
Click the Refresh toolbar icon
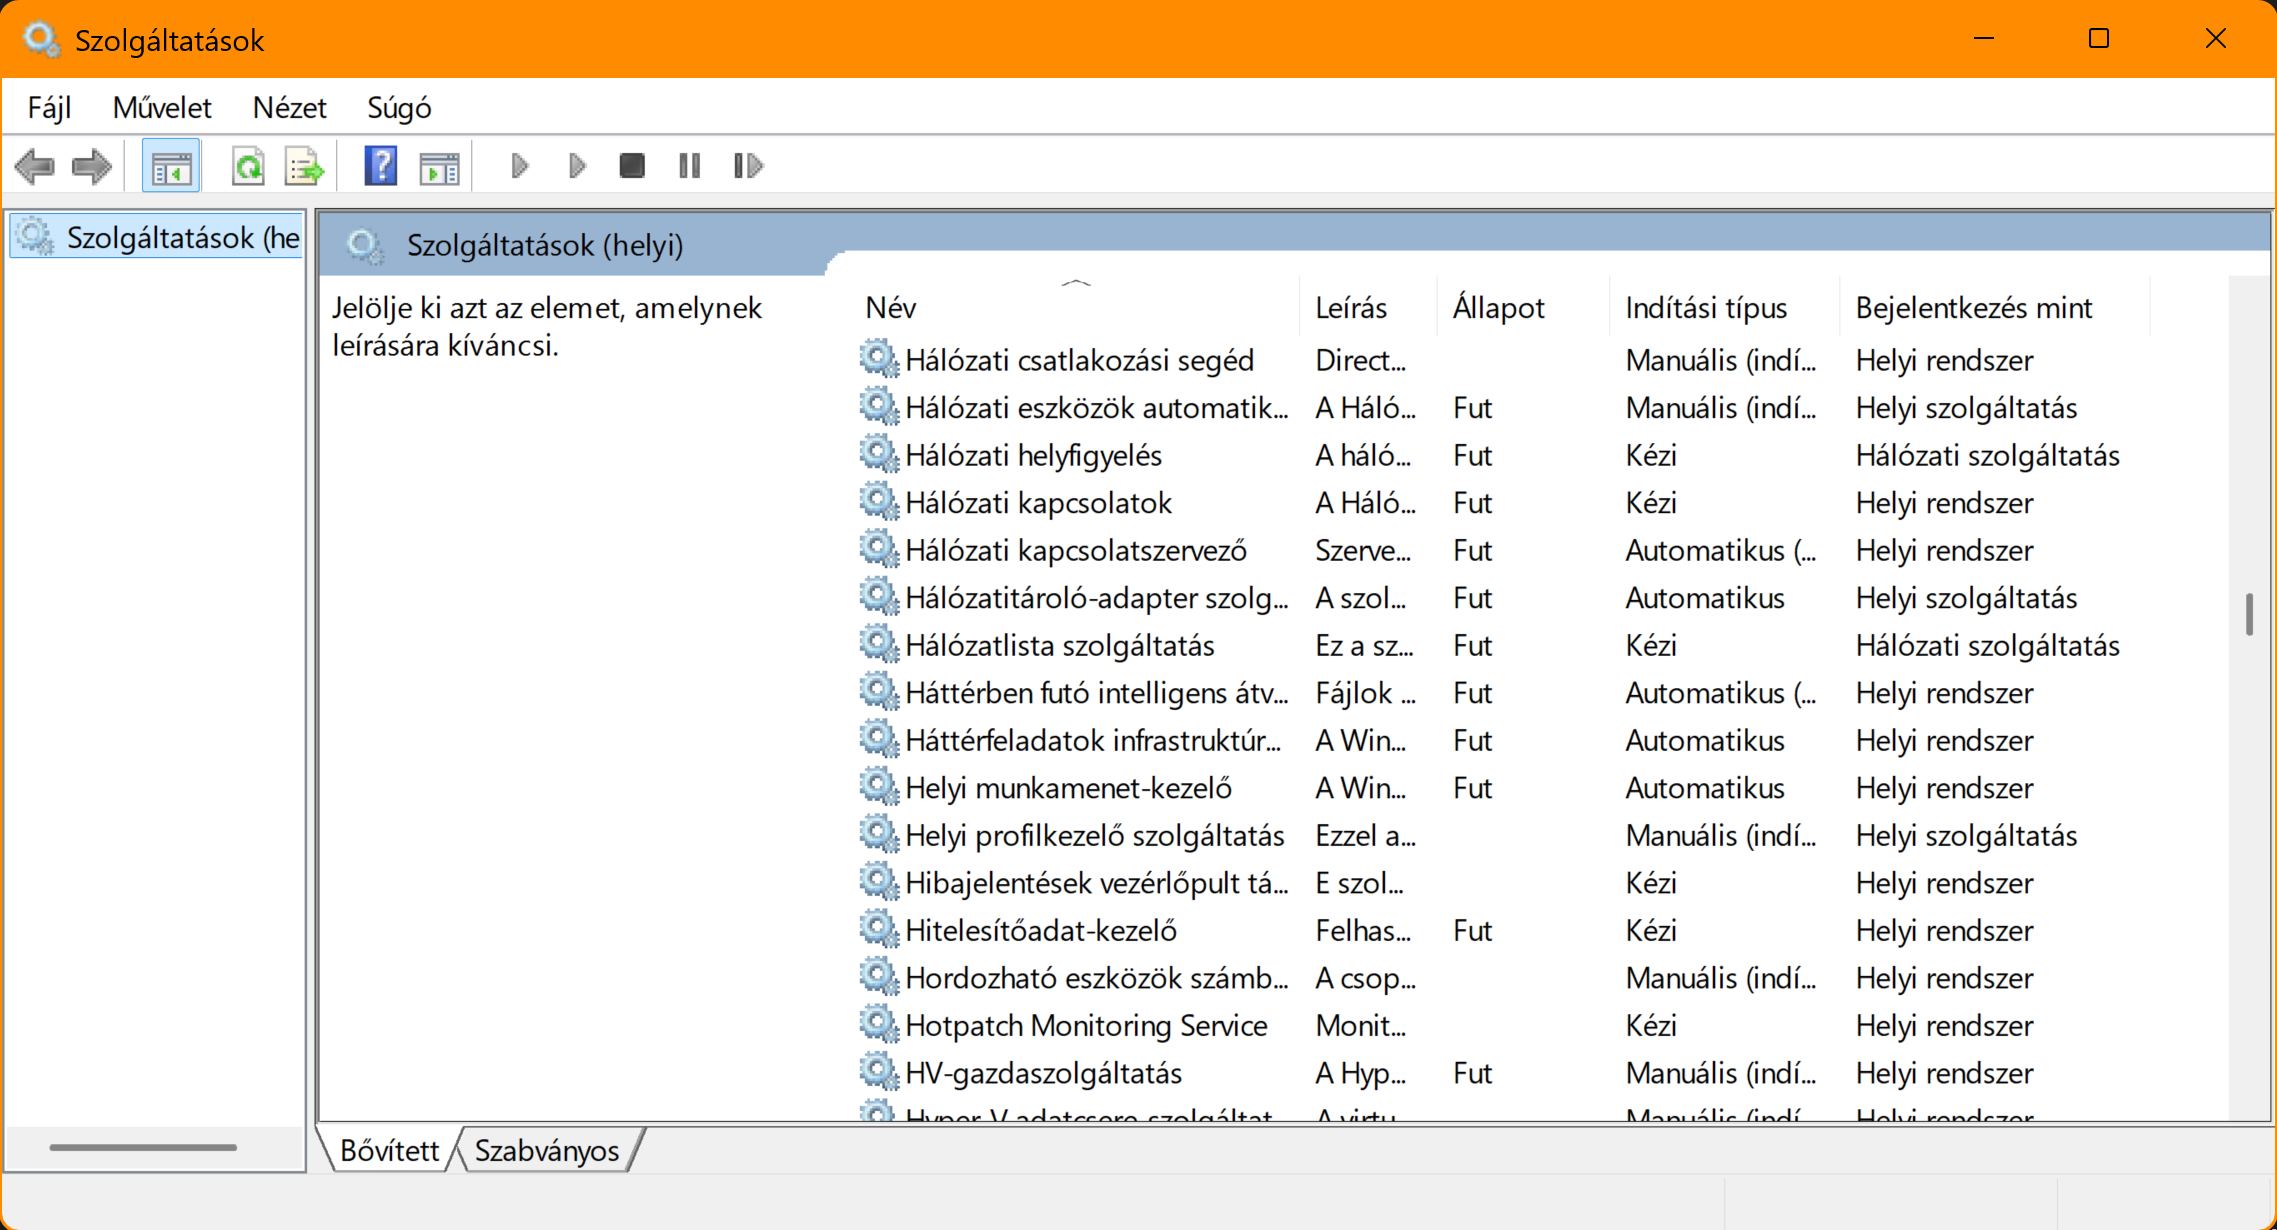(x=247, y=166)
